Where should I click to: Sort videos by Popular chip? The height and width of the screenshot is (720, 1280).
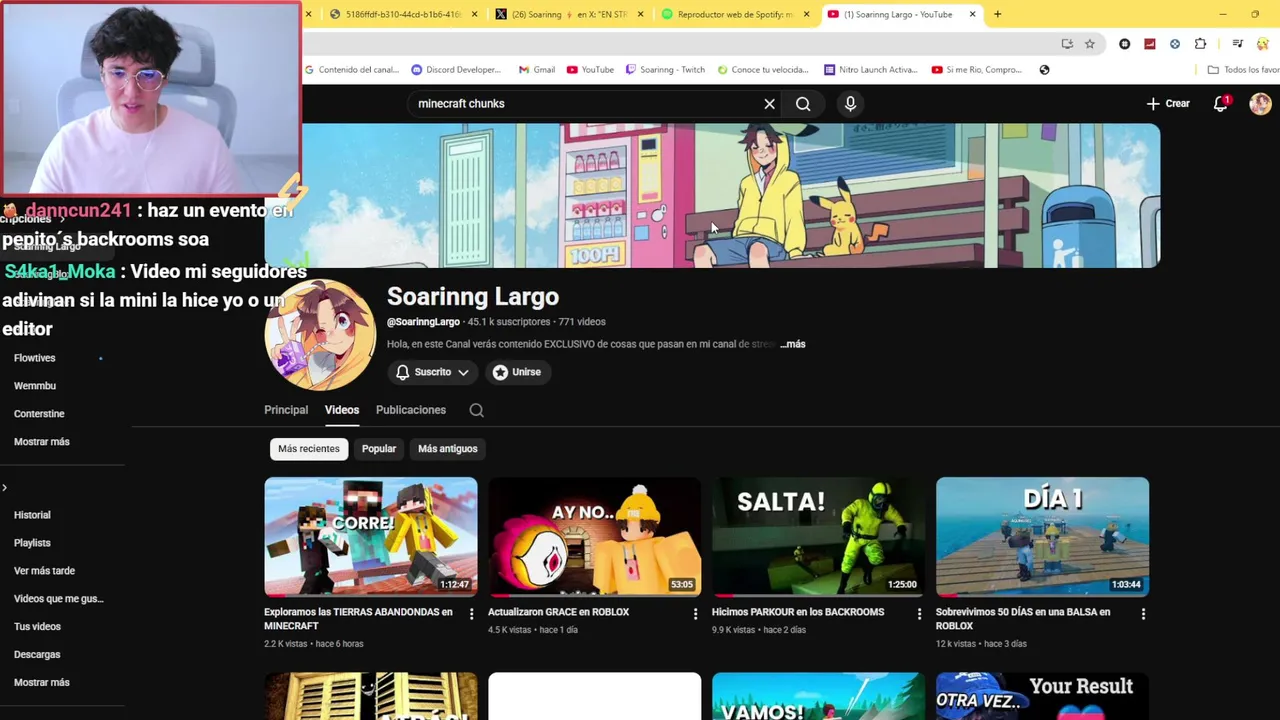pos(379,449)
